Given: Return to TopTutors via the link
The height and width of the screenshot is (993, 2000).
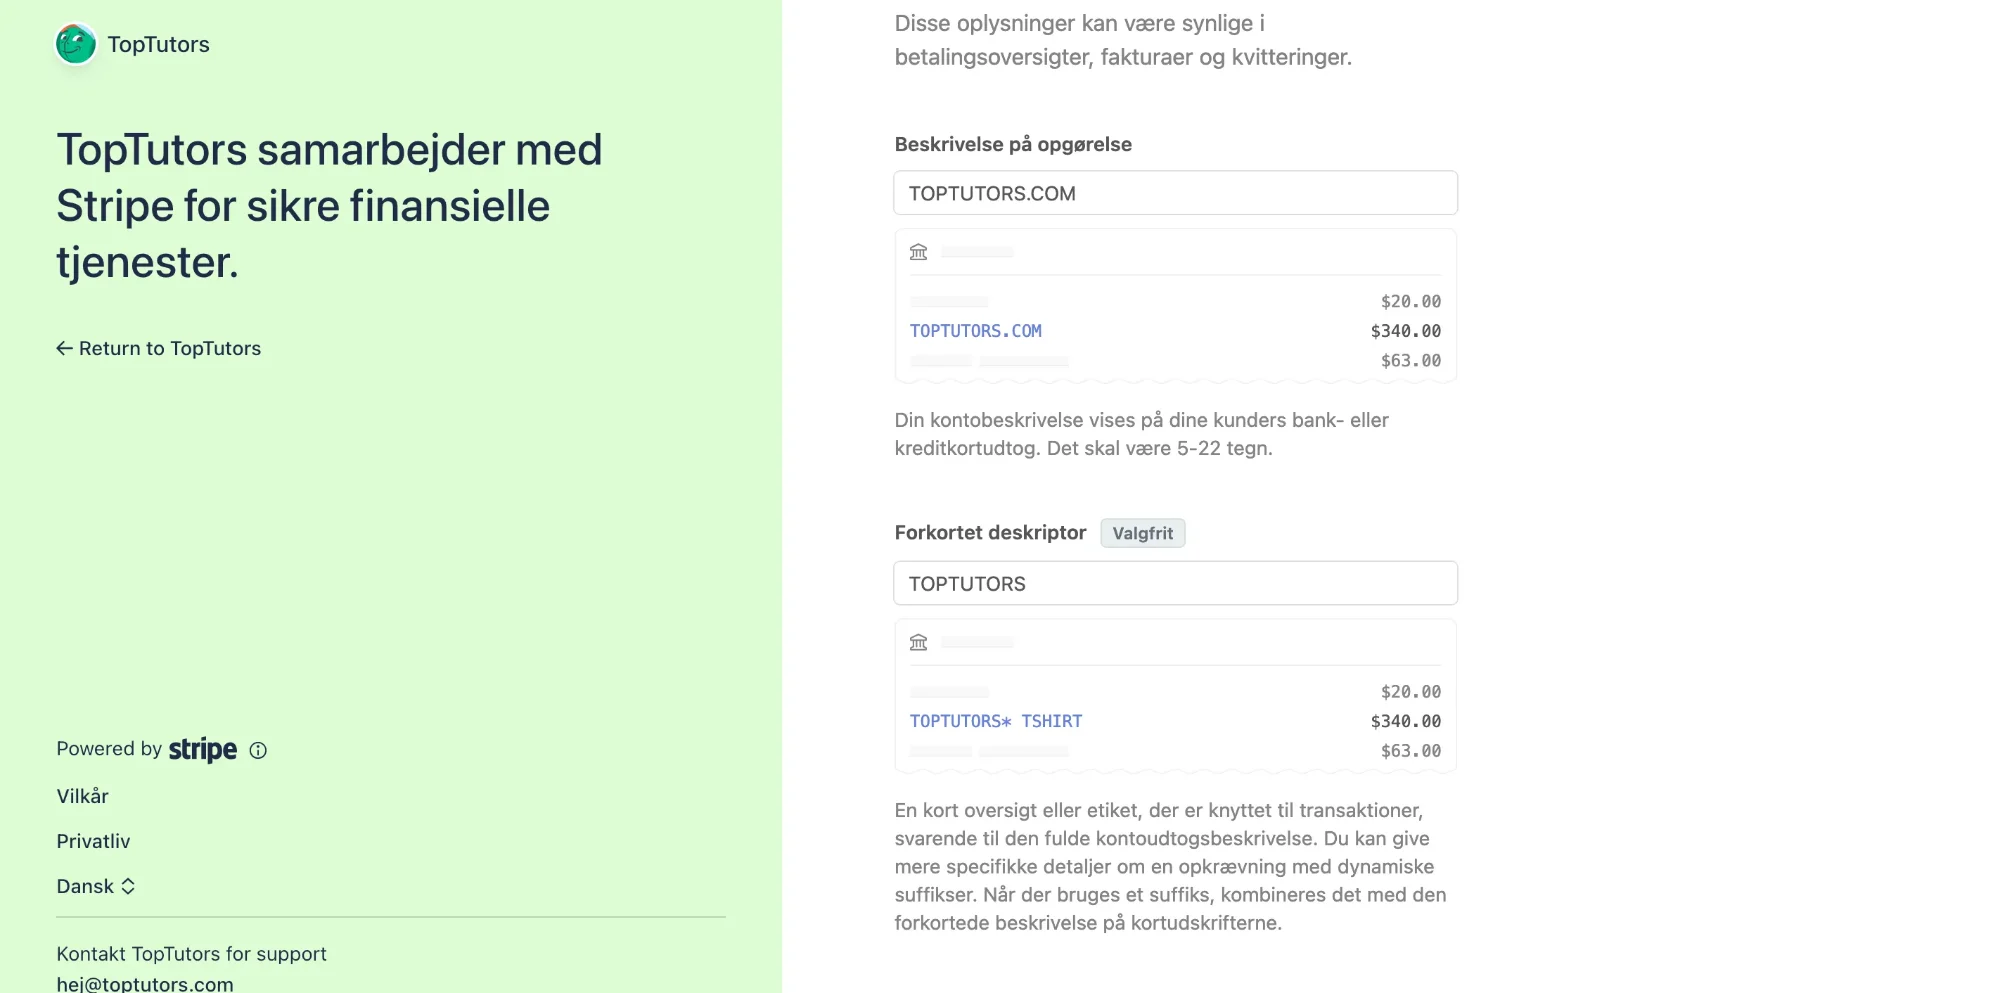Looking at the screenshot, I should click(159, 348).
